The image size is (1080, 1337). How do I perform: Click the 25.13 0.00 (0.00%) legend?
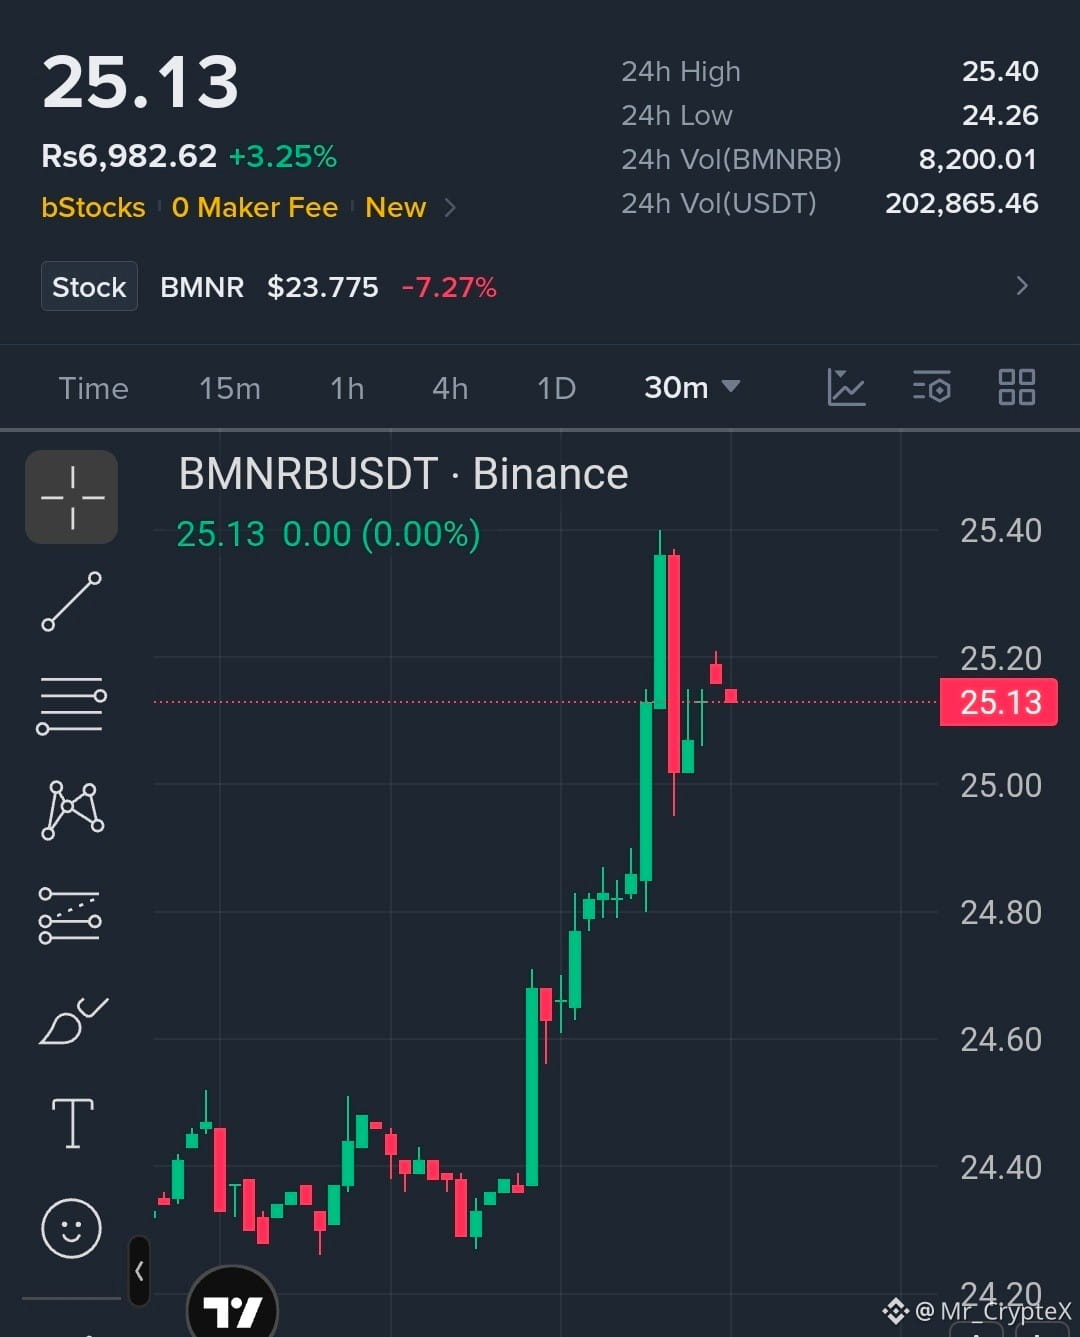pos(329,534)
